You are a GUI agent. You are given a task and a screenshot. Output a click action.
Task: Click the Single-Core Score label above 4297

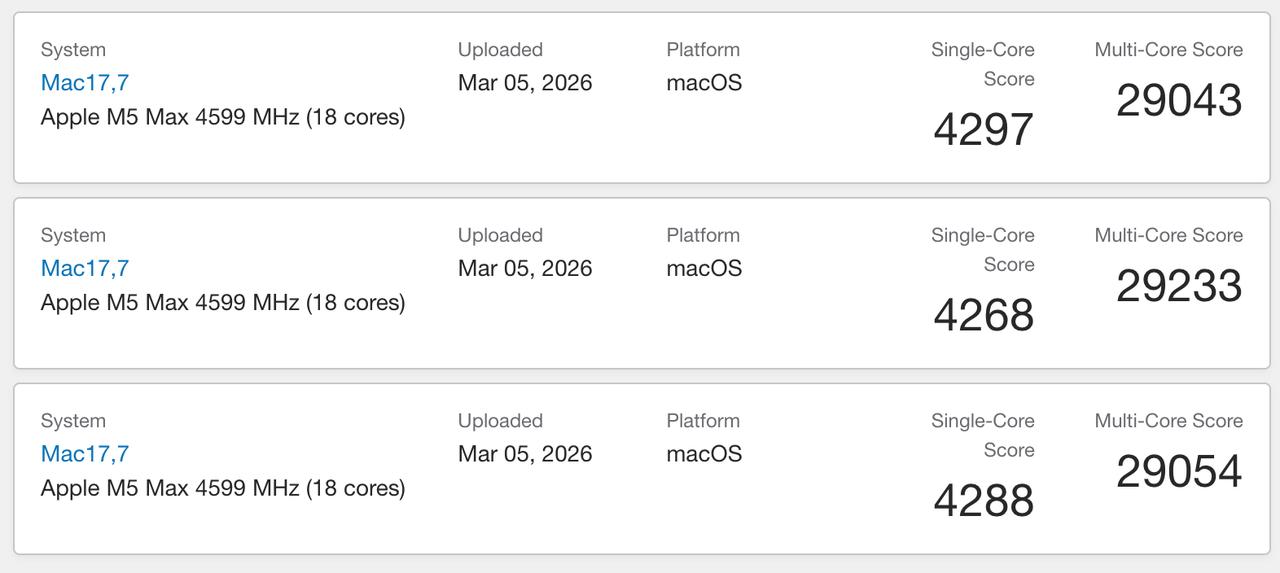(x=983, y=63)
